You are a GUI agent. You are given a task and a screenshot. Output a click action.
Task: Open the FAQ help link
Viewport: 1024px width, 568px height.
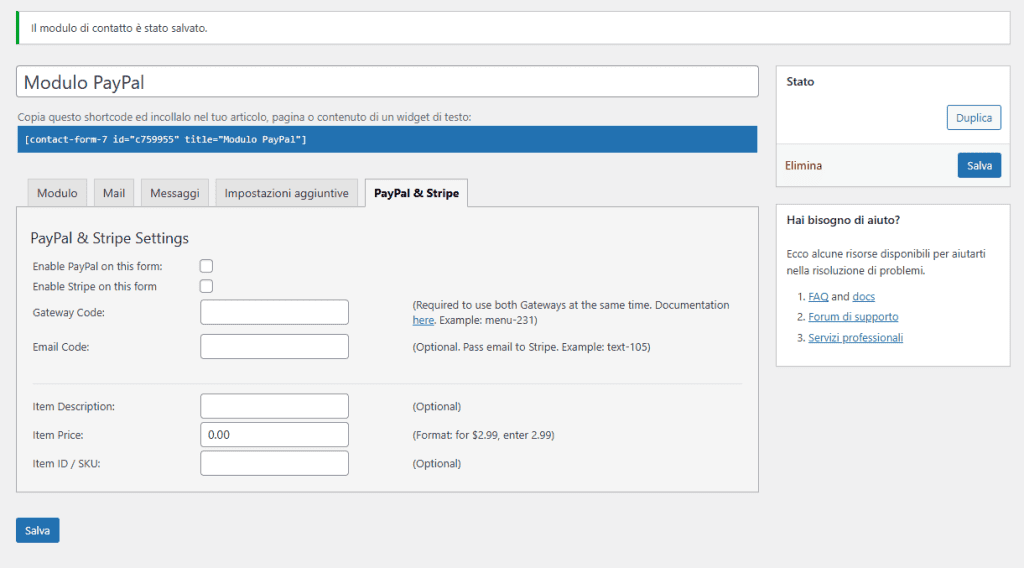pos(818,296)
